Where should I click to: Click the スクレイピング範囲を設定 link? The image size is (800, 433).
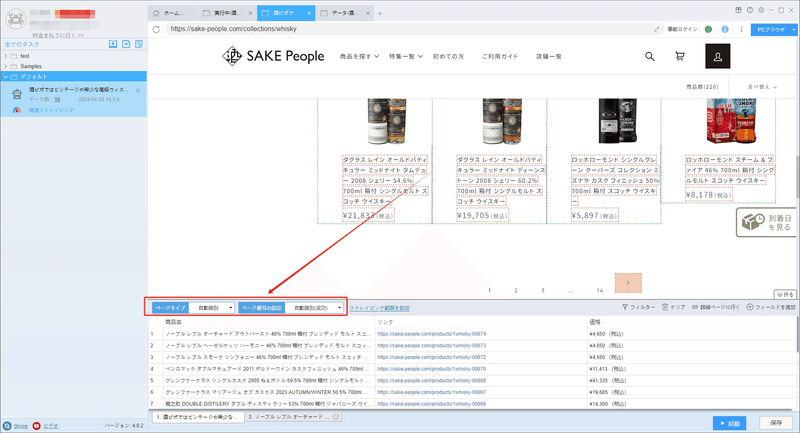click(x=379, y=308)
